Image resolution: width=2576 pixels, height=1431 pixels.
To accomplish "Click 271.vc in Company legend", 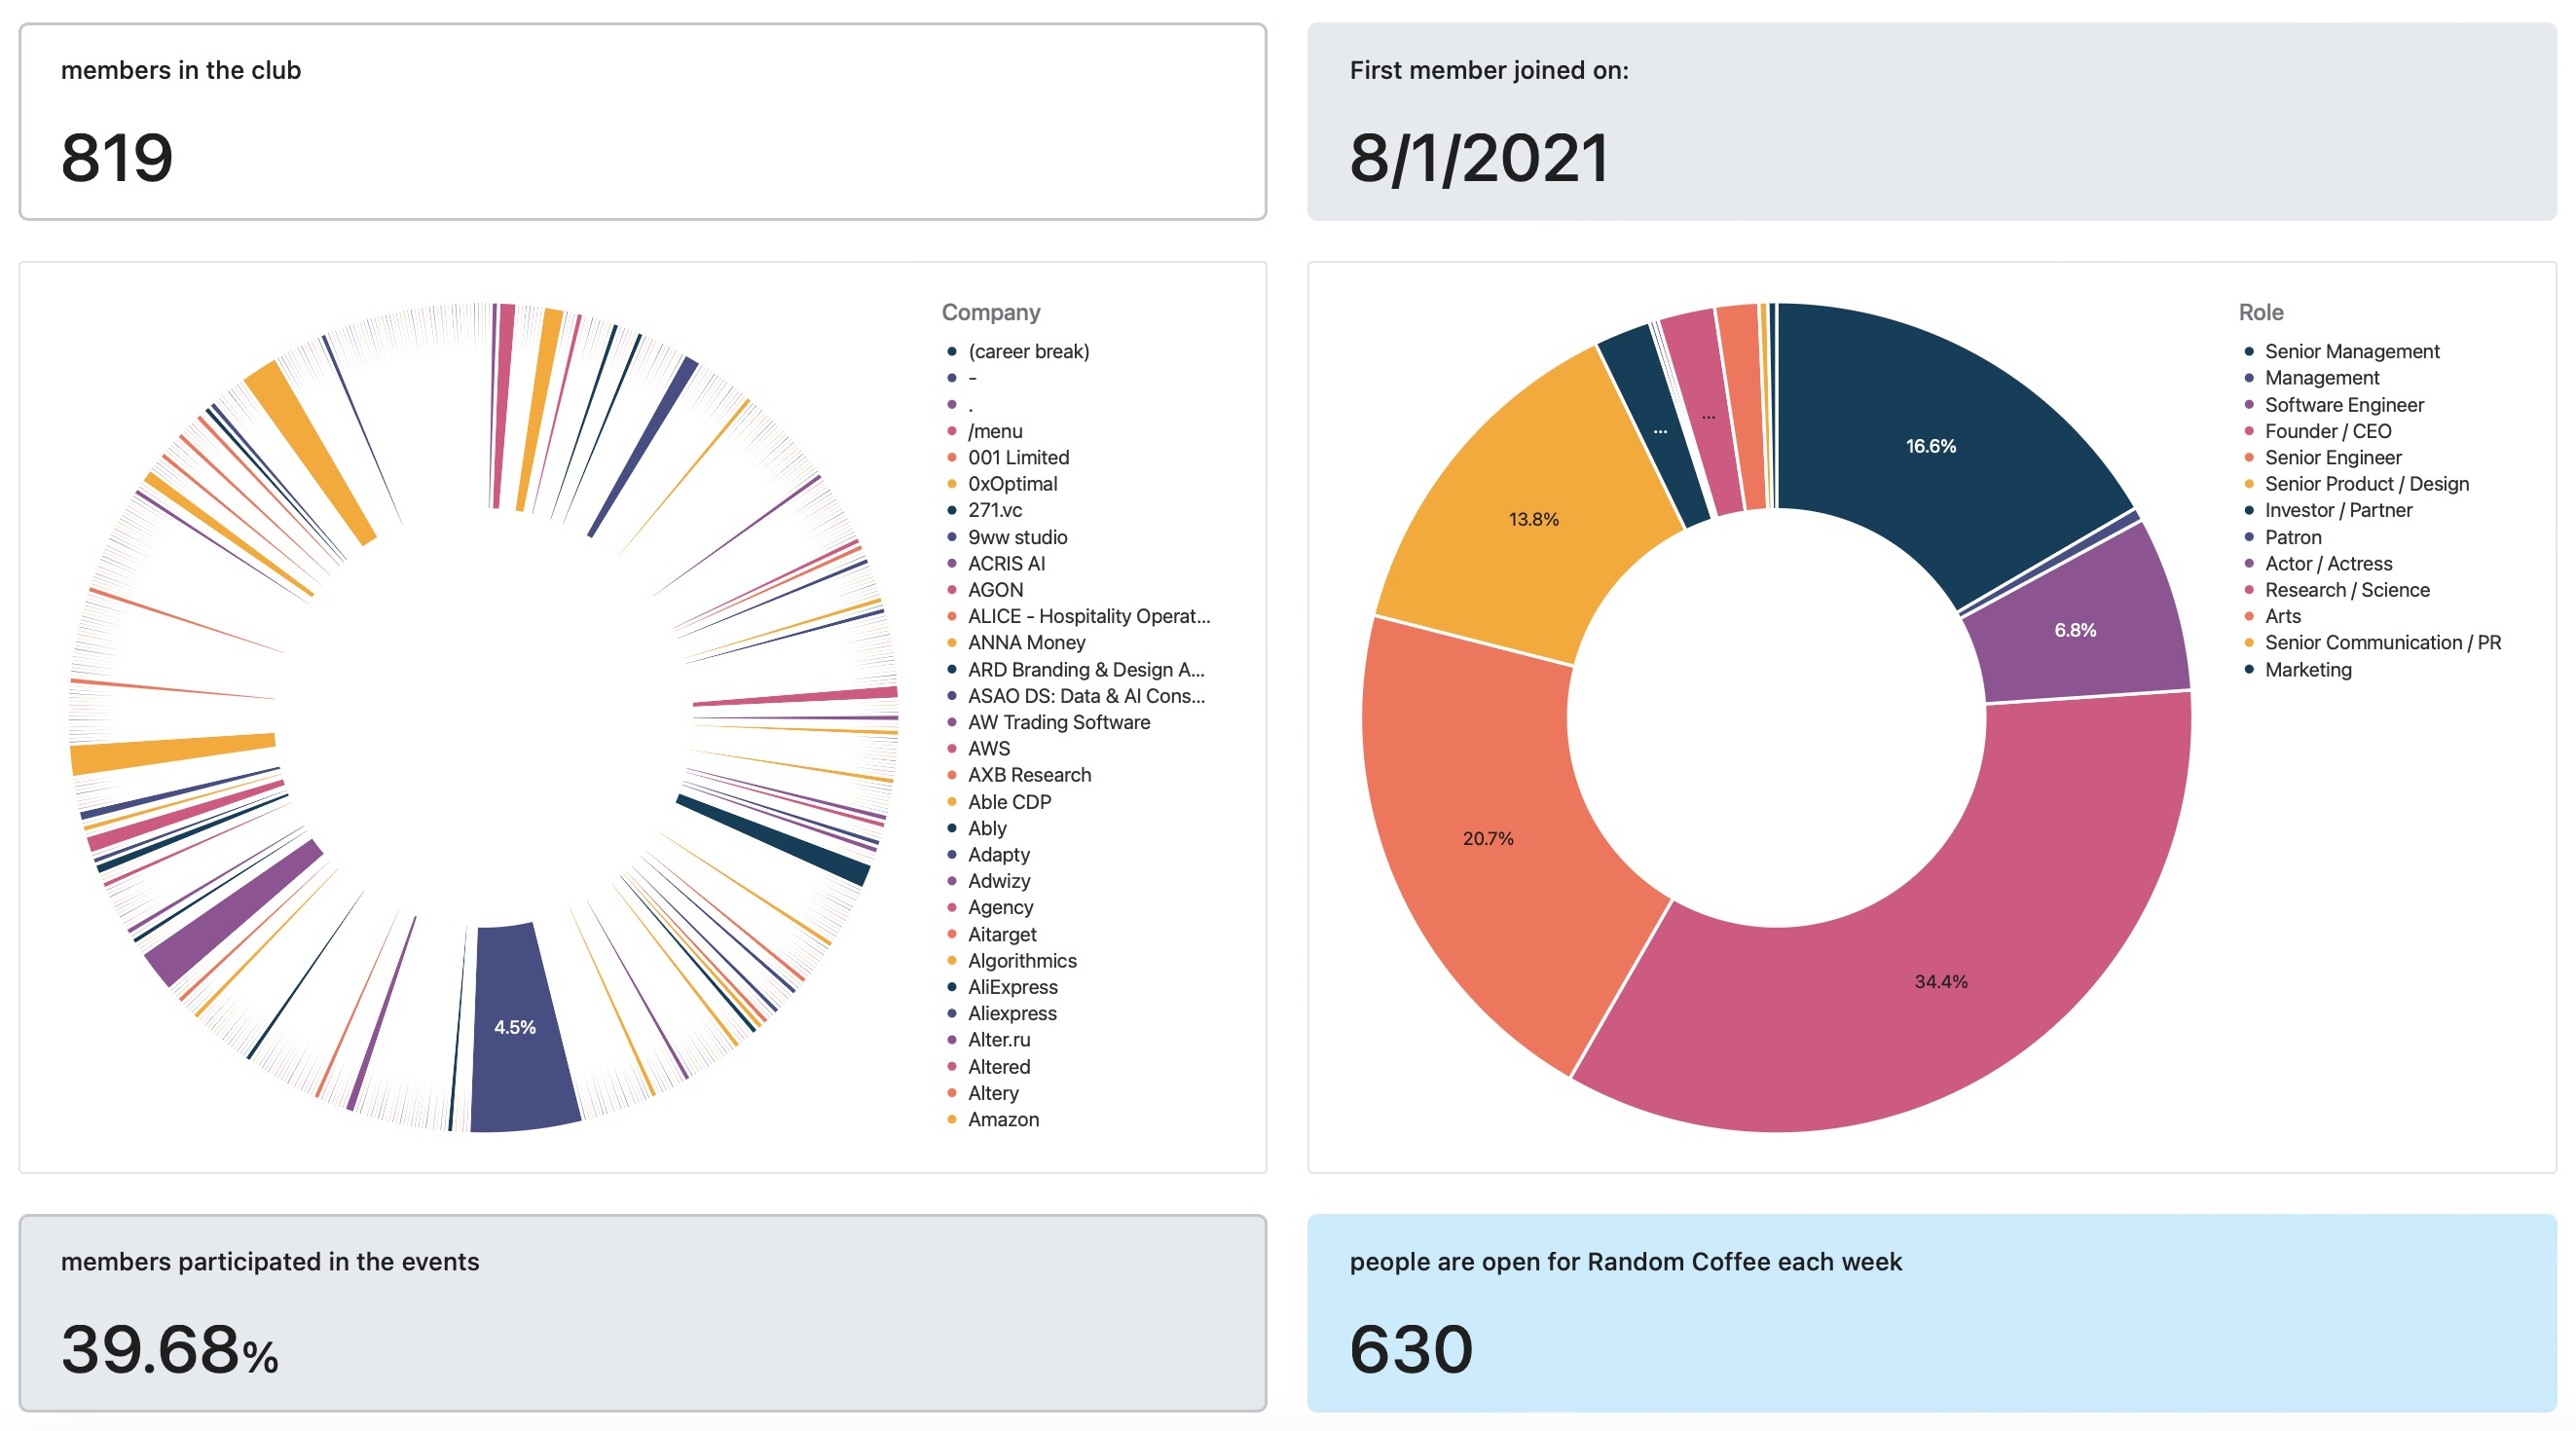I will [x=984, y=510].
